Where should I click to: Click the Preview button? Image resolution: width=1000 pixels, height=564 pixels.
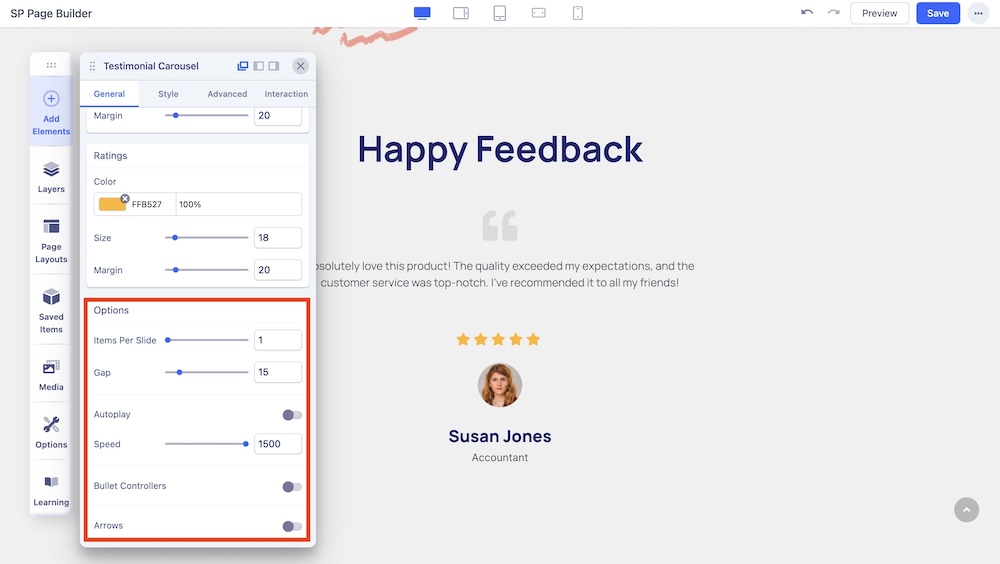[879, 13]
